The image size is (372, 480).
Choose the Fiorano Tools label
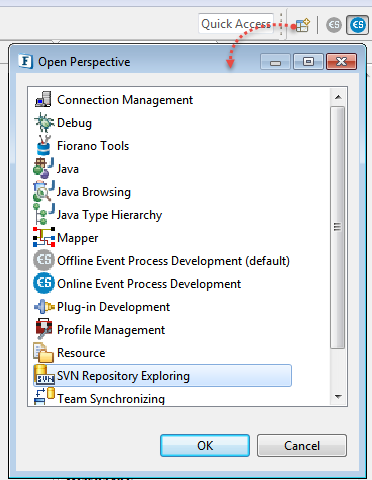93,146
